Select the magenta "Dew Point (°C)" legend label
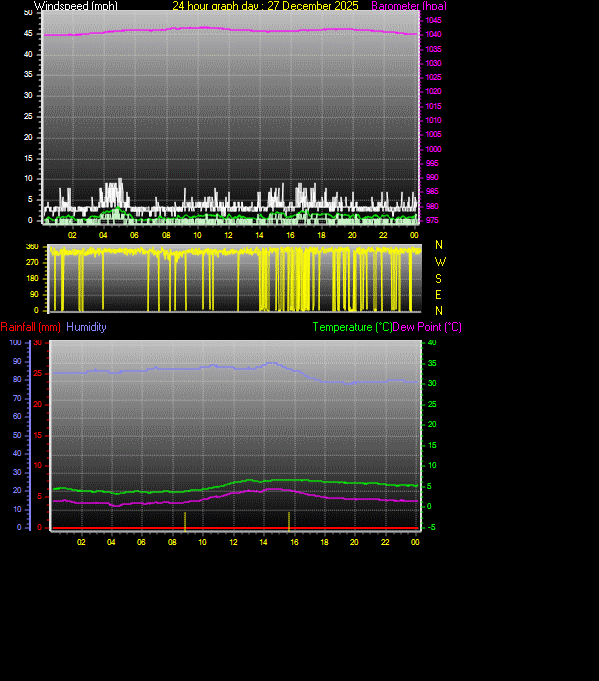Screen dimensions: 599x681 coord(427,327)
